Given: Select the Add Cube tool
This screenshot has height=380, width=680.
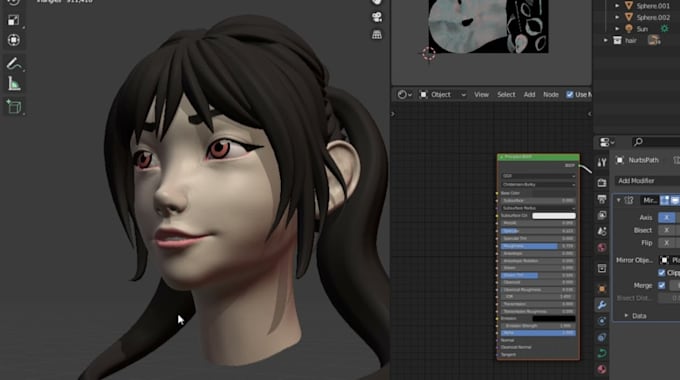Looking at the screenshot, I should tap(13, 106).
